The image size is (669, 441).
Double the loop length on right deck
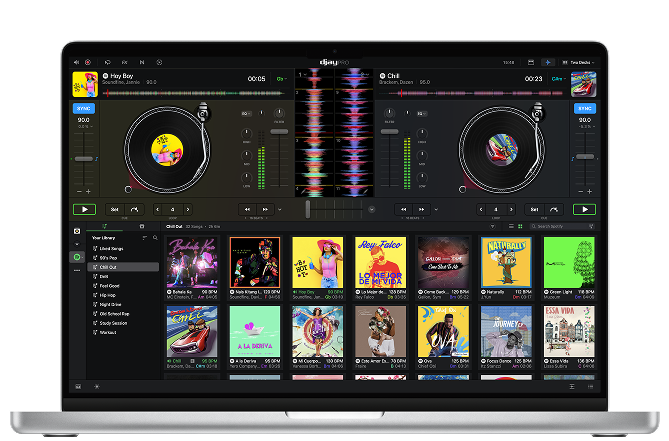tap(511, 209)
